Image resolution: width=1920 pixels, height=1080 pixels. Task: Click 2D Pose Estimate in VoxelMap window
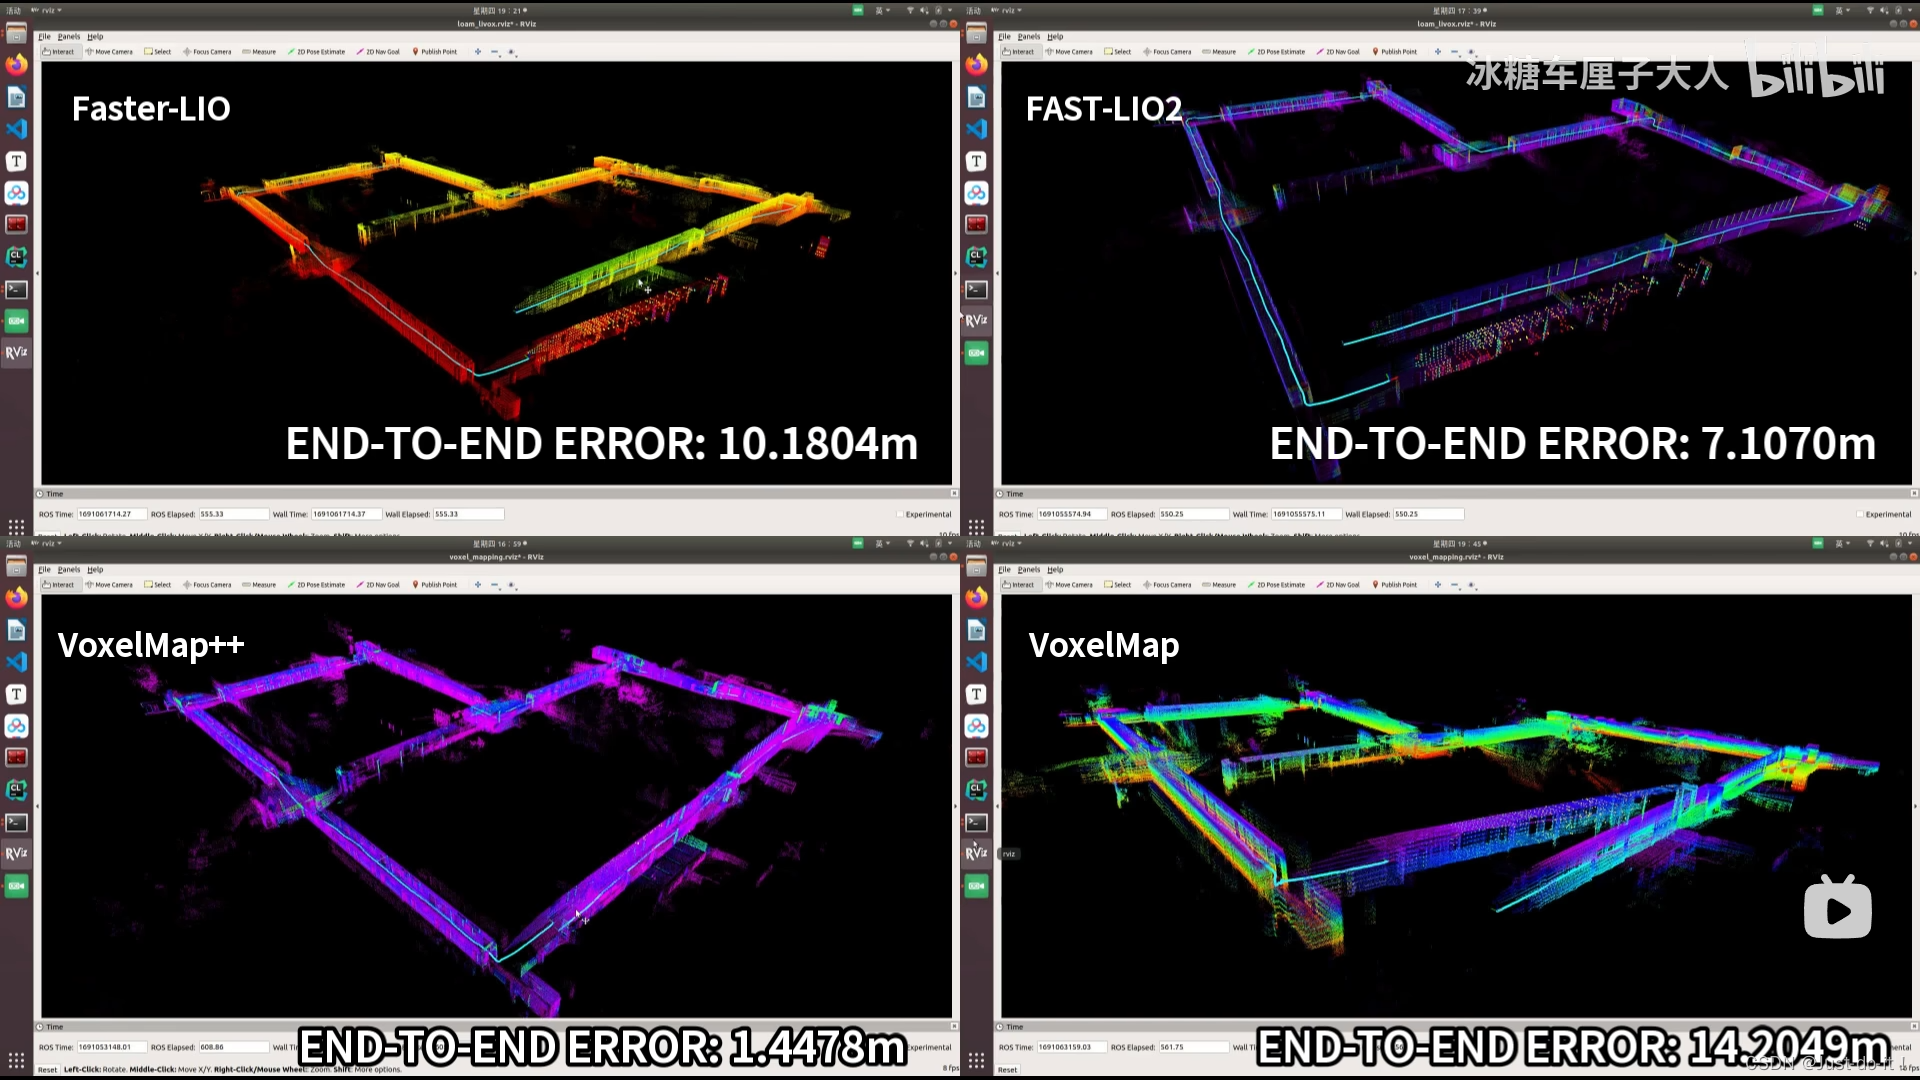1275,585
